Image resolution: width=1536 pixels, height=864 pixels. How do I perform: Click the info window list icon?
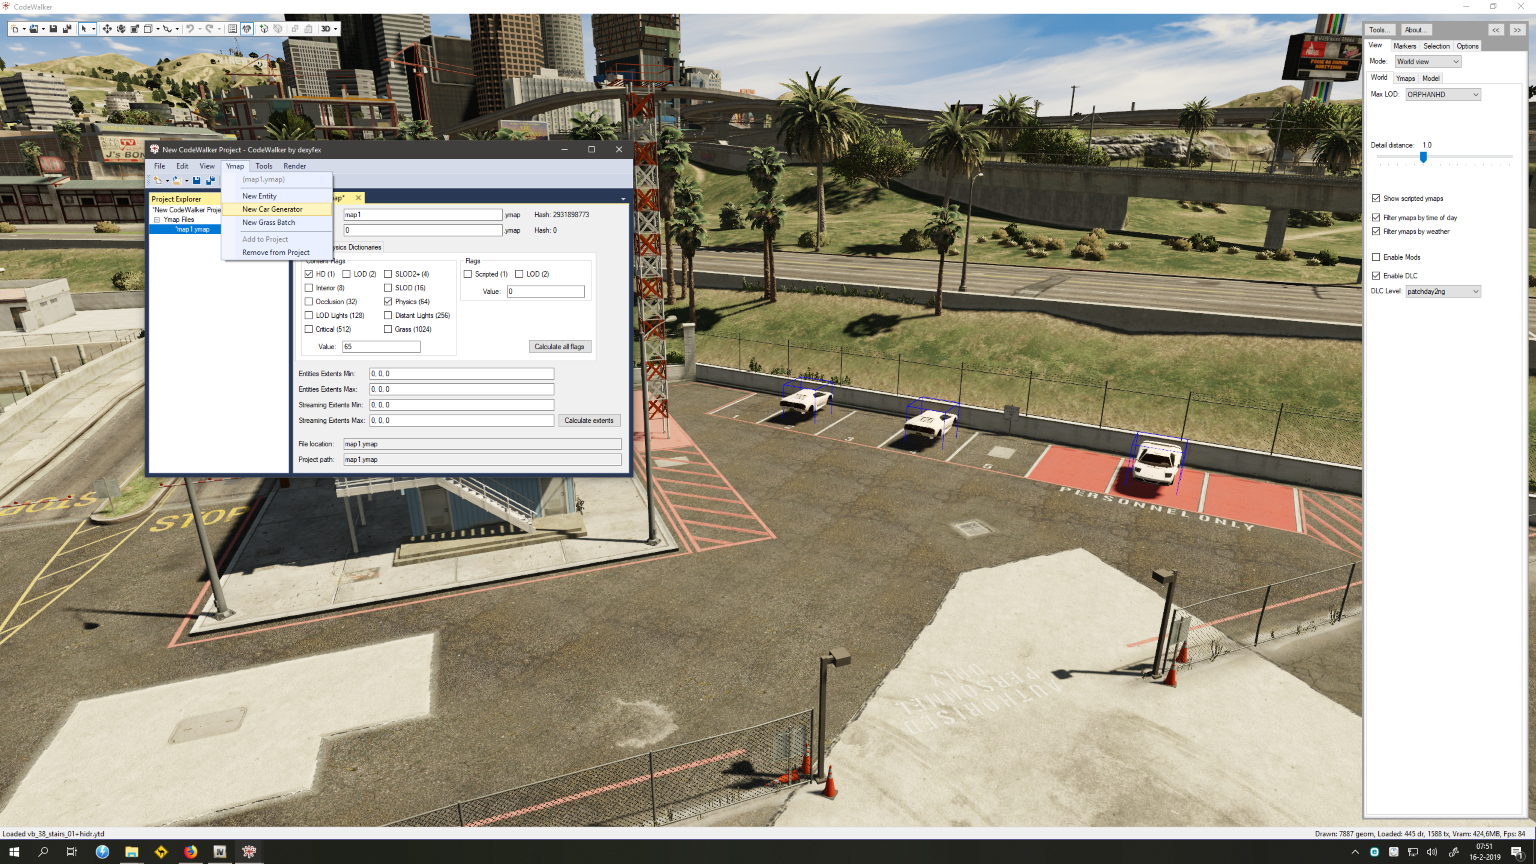point(232,29)
